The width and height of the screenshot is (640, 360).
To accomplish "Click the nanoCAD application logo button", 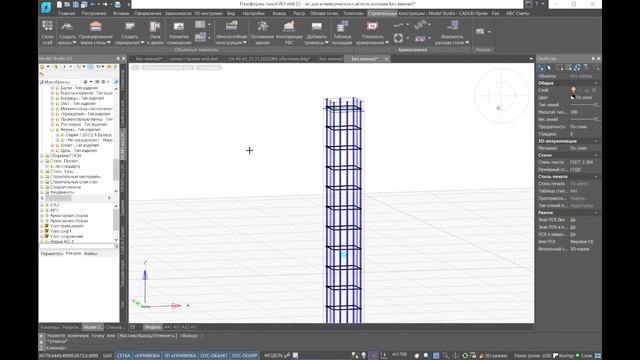I will (46, 6).
